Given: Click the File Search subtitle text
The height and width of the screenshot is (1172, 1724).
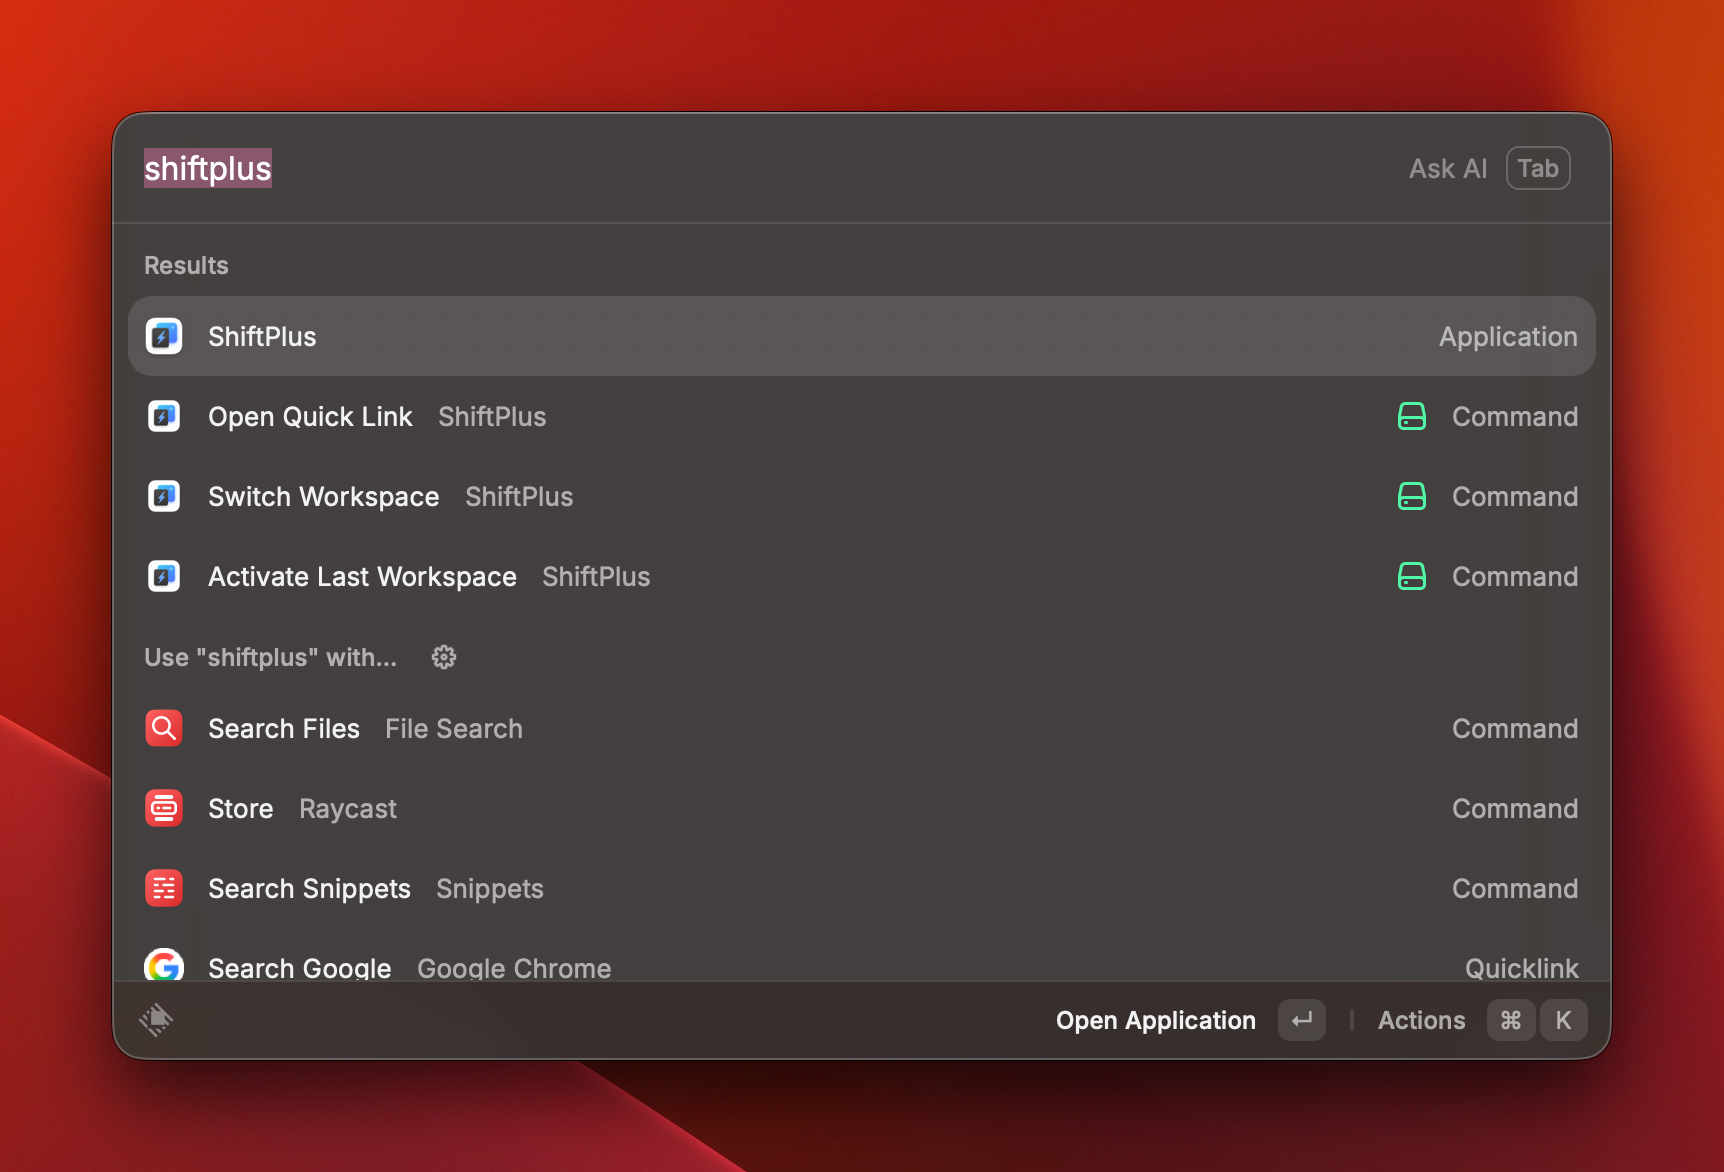Looking at the screenshot, I should tap(454, 728).
